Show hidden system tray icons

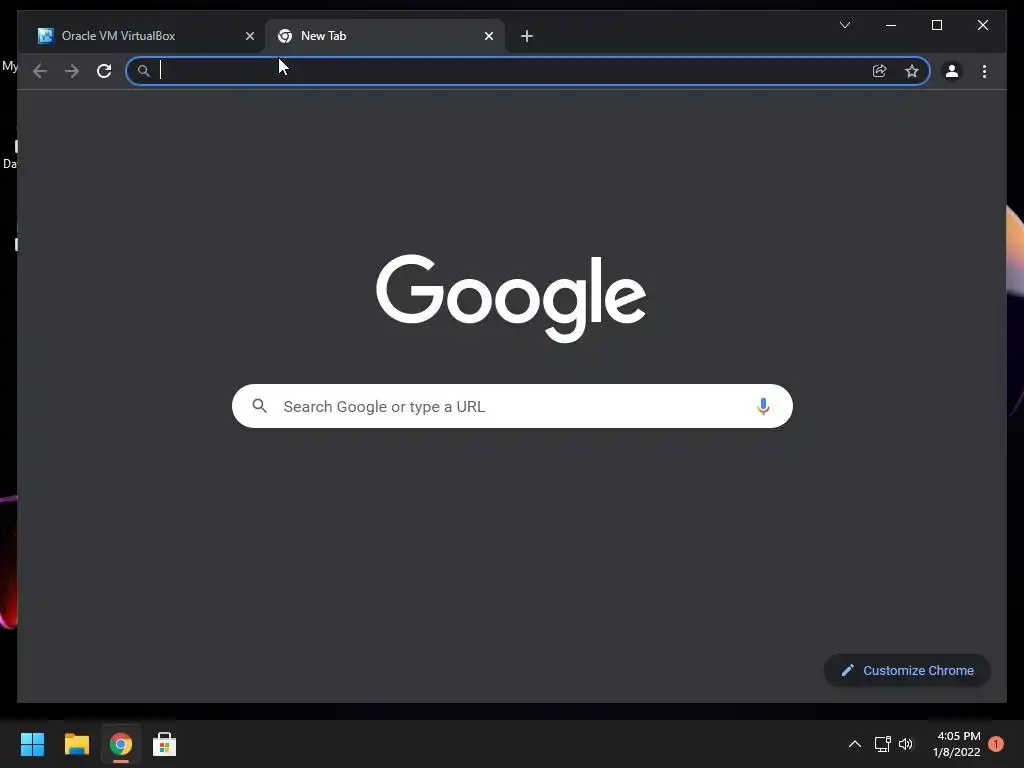click(x=854, y=744)
